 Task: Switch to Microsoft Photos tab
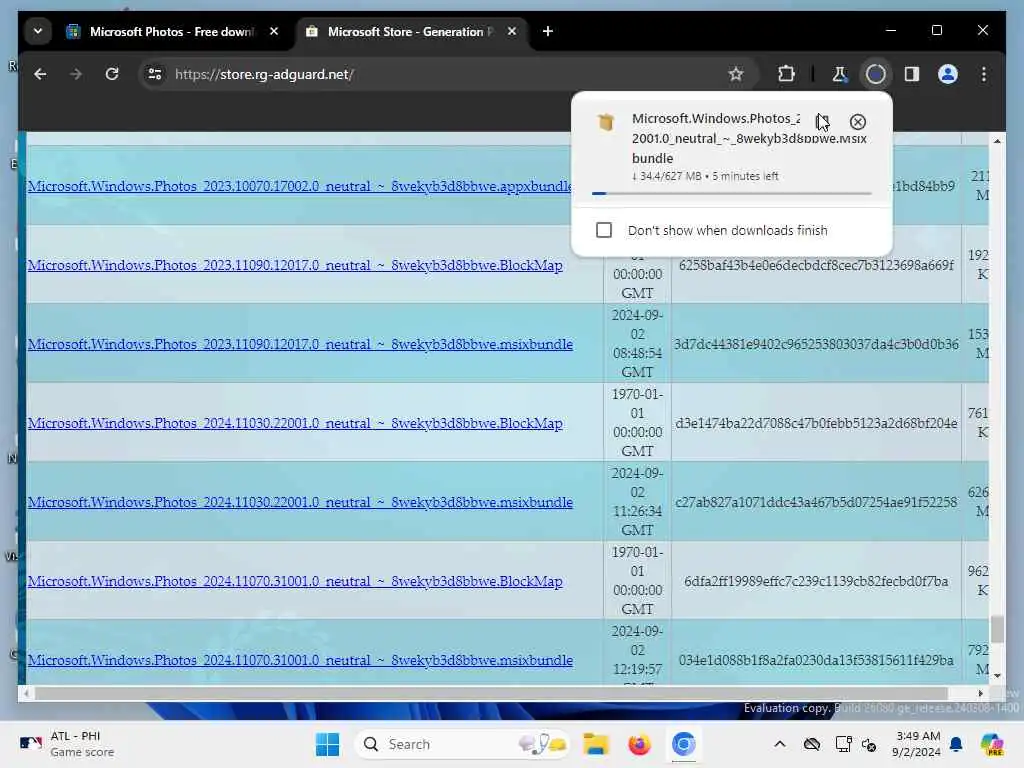(170, 31)
